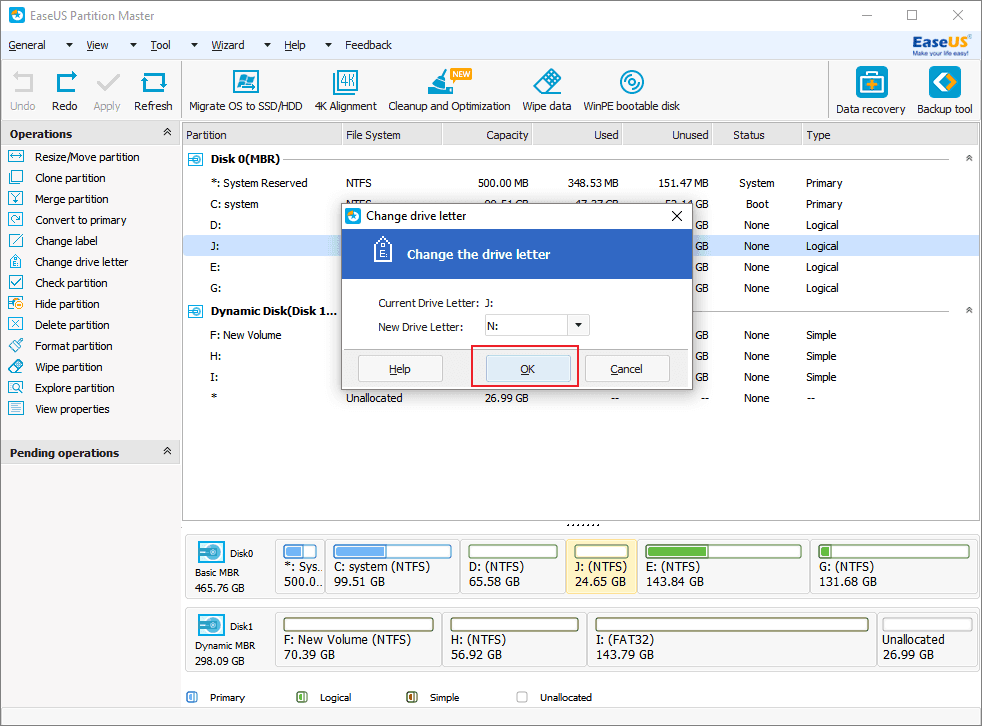
Task: Open the Wizard menu
Action: 228,45
